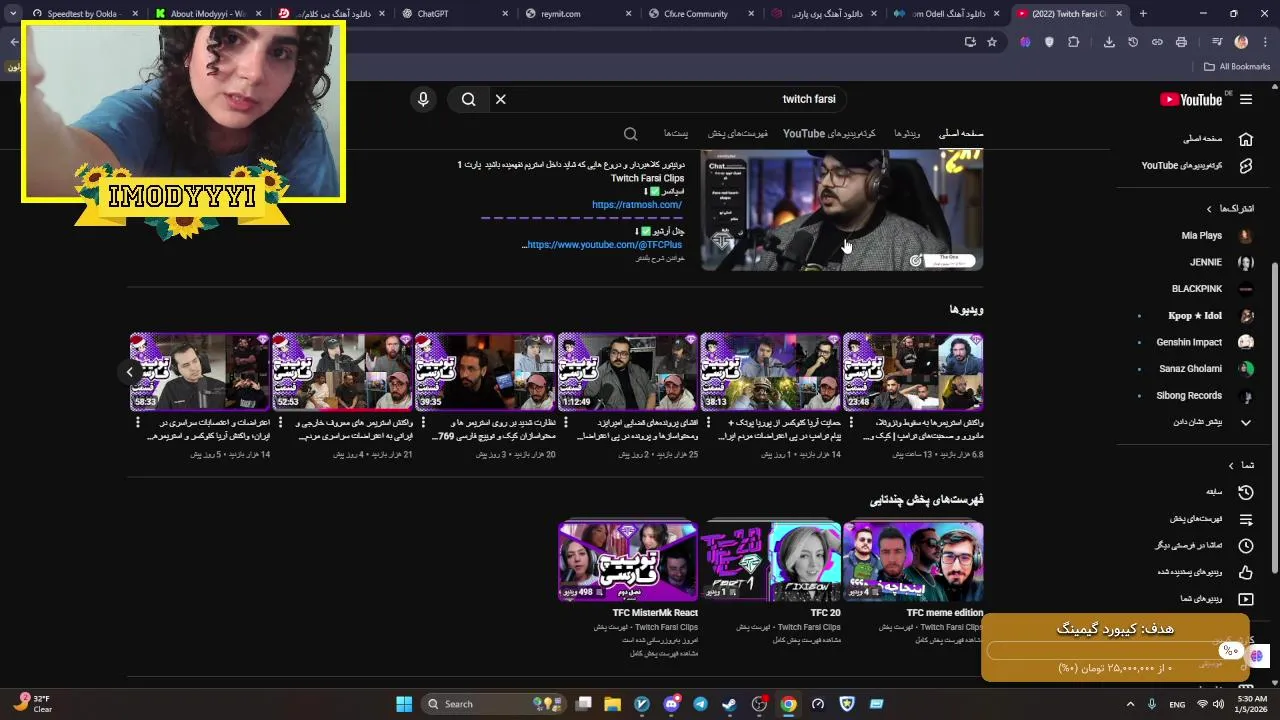Click the shield extension icon in the toolbar
1280x720 pixels.
point(1049,42)
